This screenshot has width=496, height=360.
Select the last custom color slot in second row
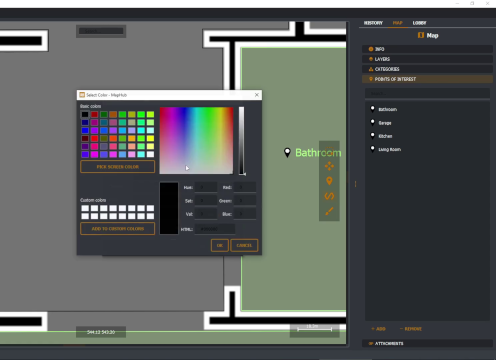point(150,216)
